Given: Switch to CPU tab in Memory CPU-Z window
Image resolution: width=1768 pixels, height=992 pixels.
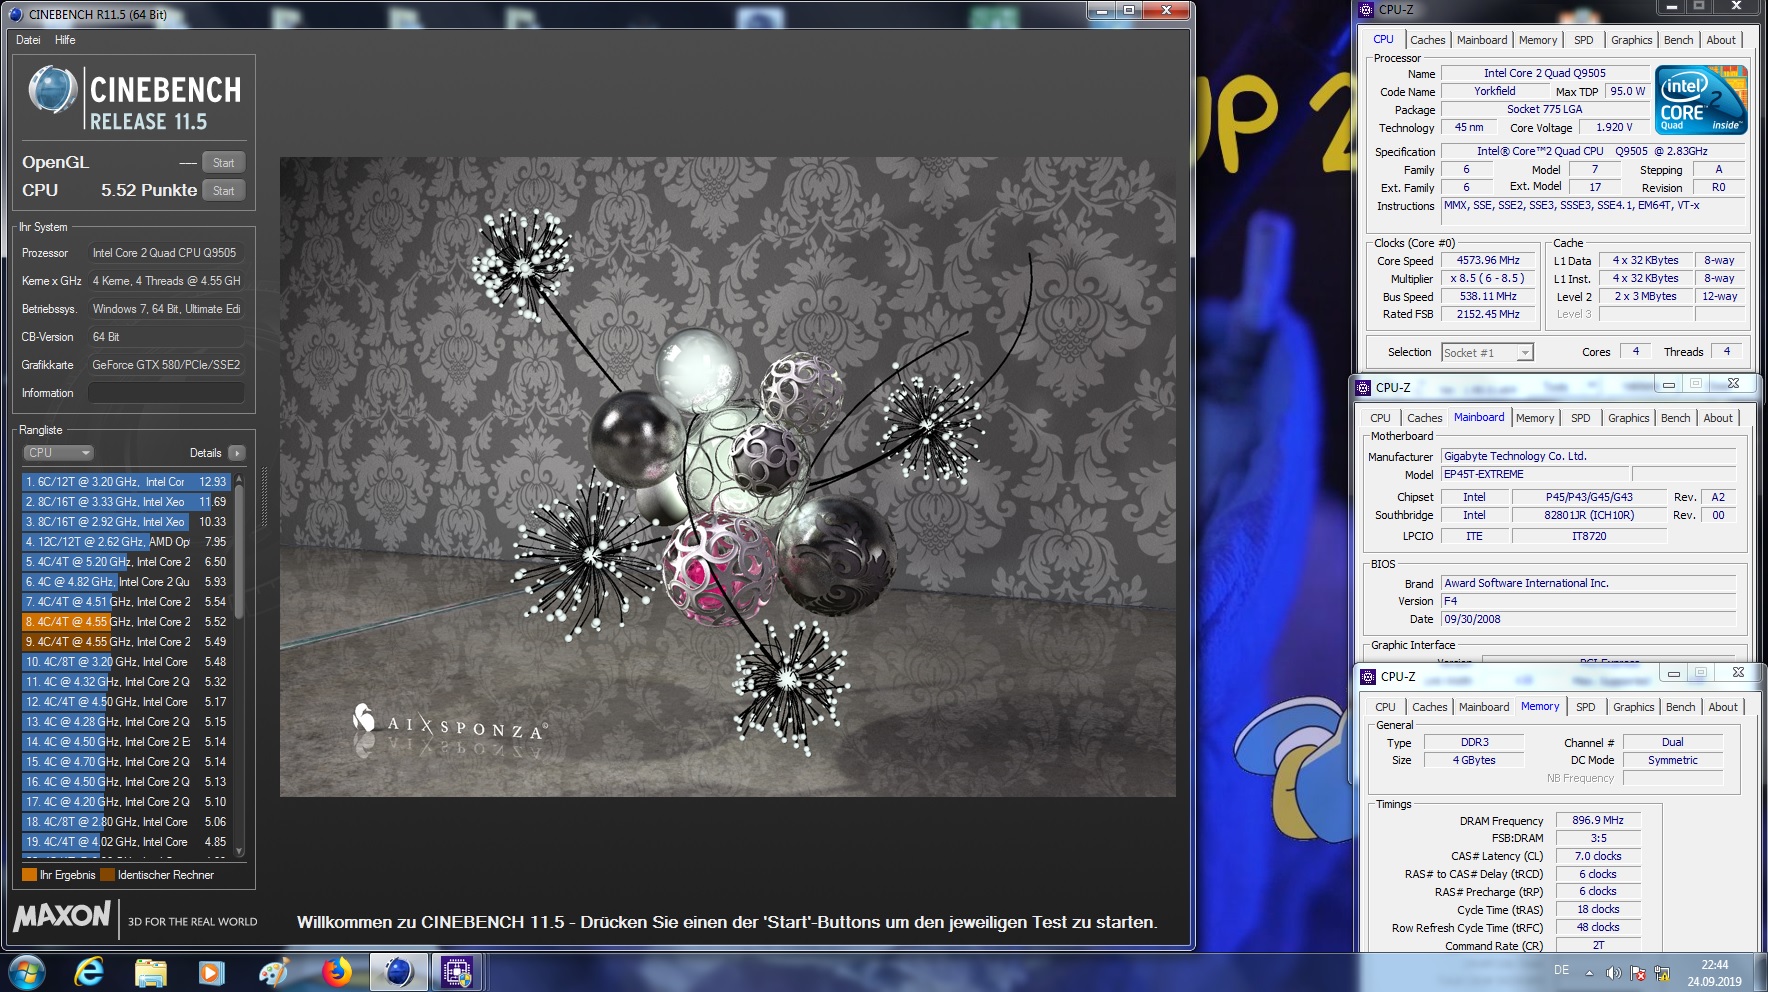Looking at the screenshot, I should (1385, 707).
